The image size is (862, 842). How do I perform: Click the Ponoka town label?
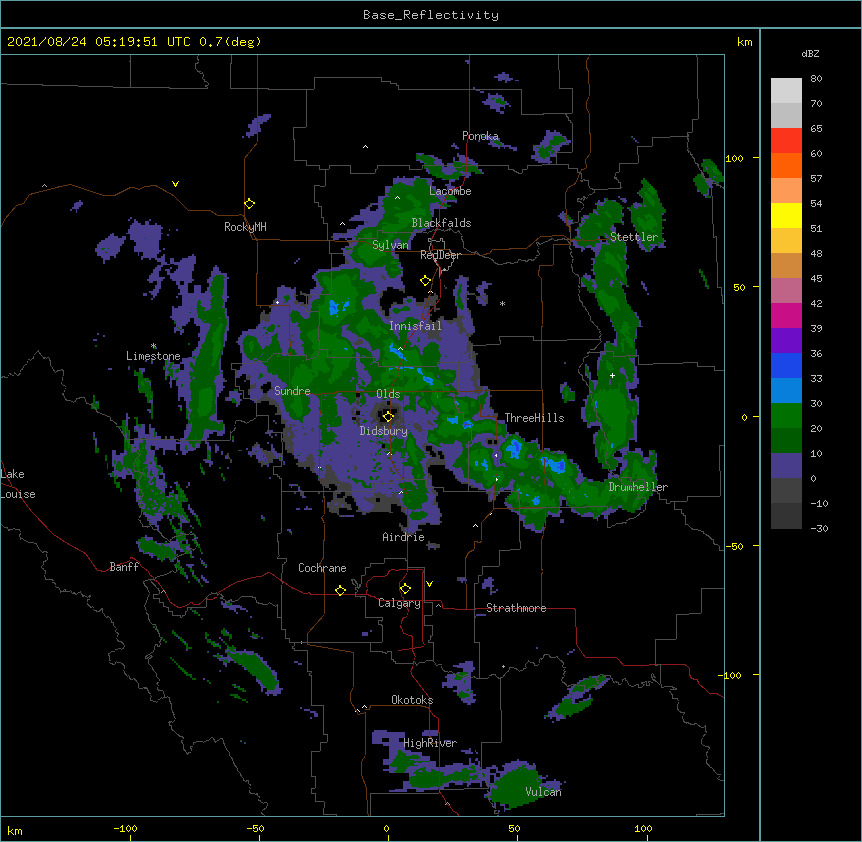(480, 136)
